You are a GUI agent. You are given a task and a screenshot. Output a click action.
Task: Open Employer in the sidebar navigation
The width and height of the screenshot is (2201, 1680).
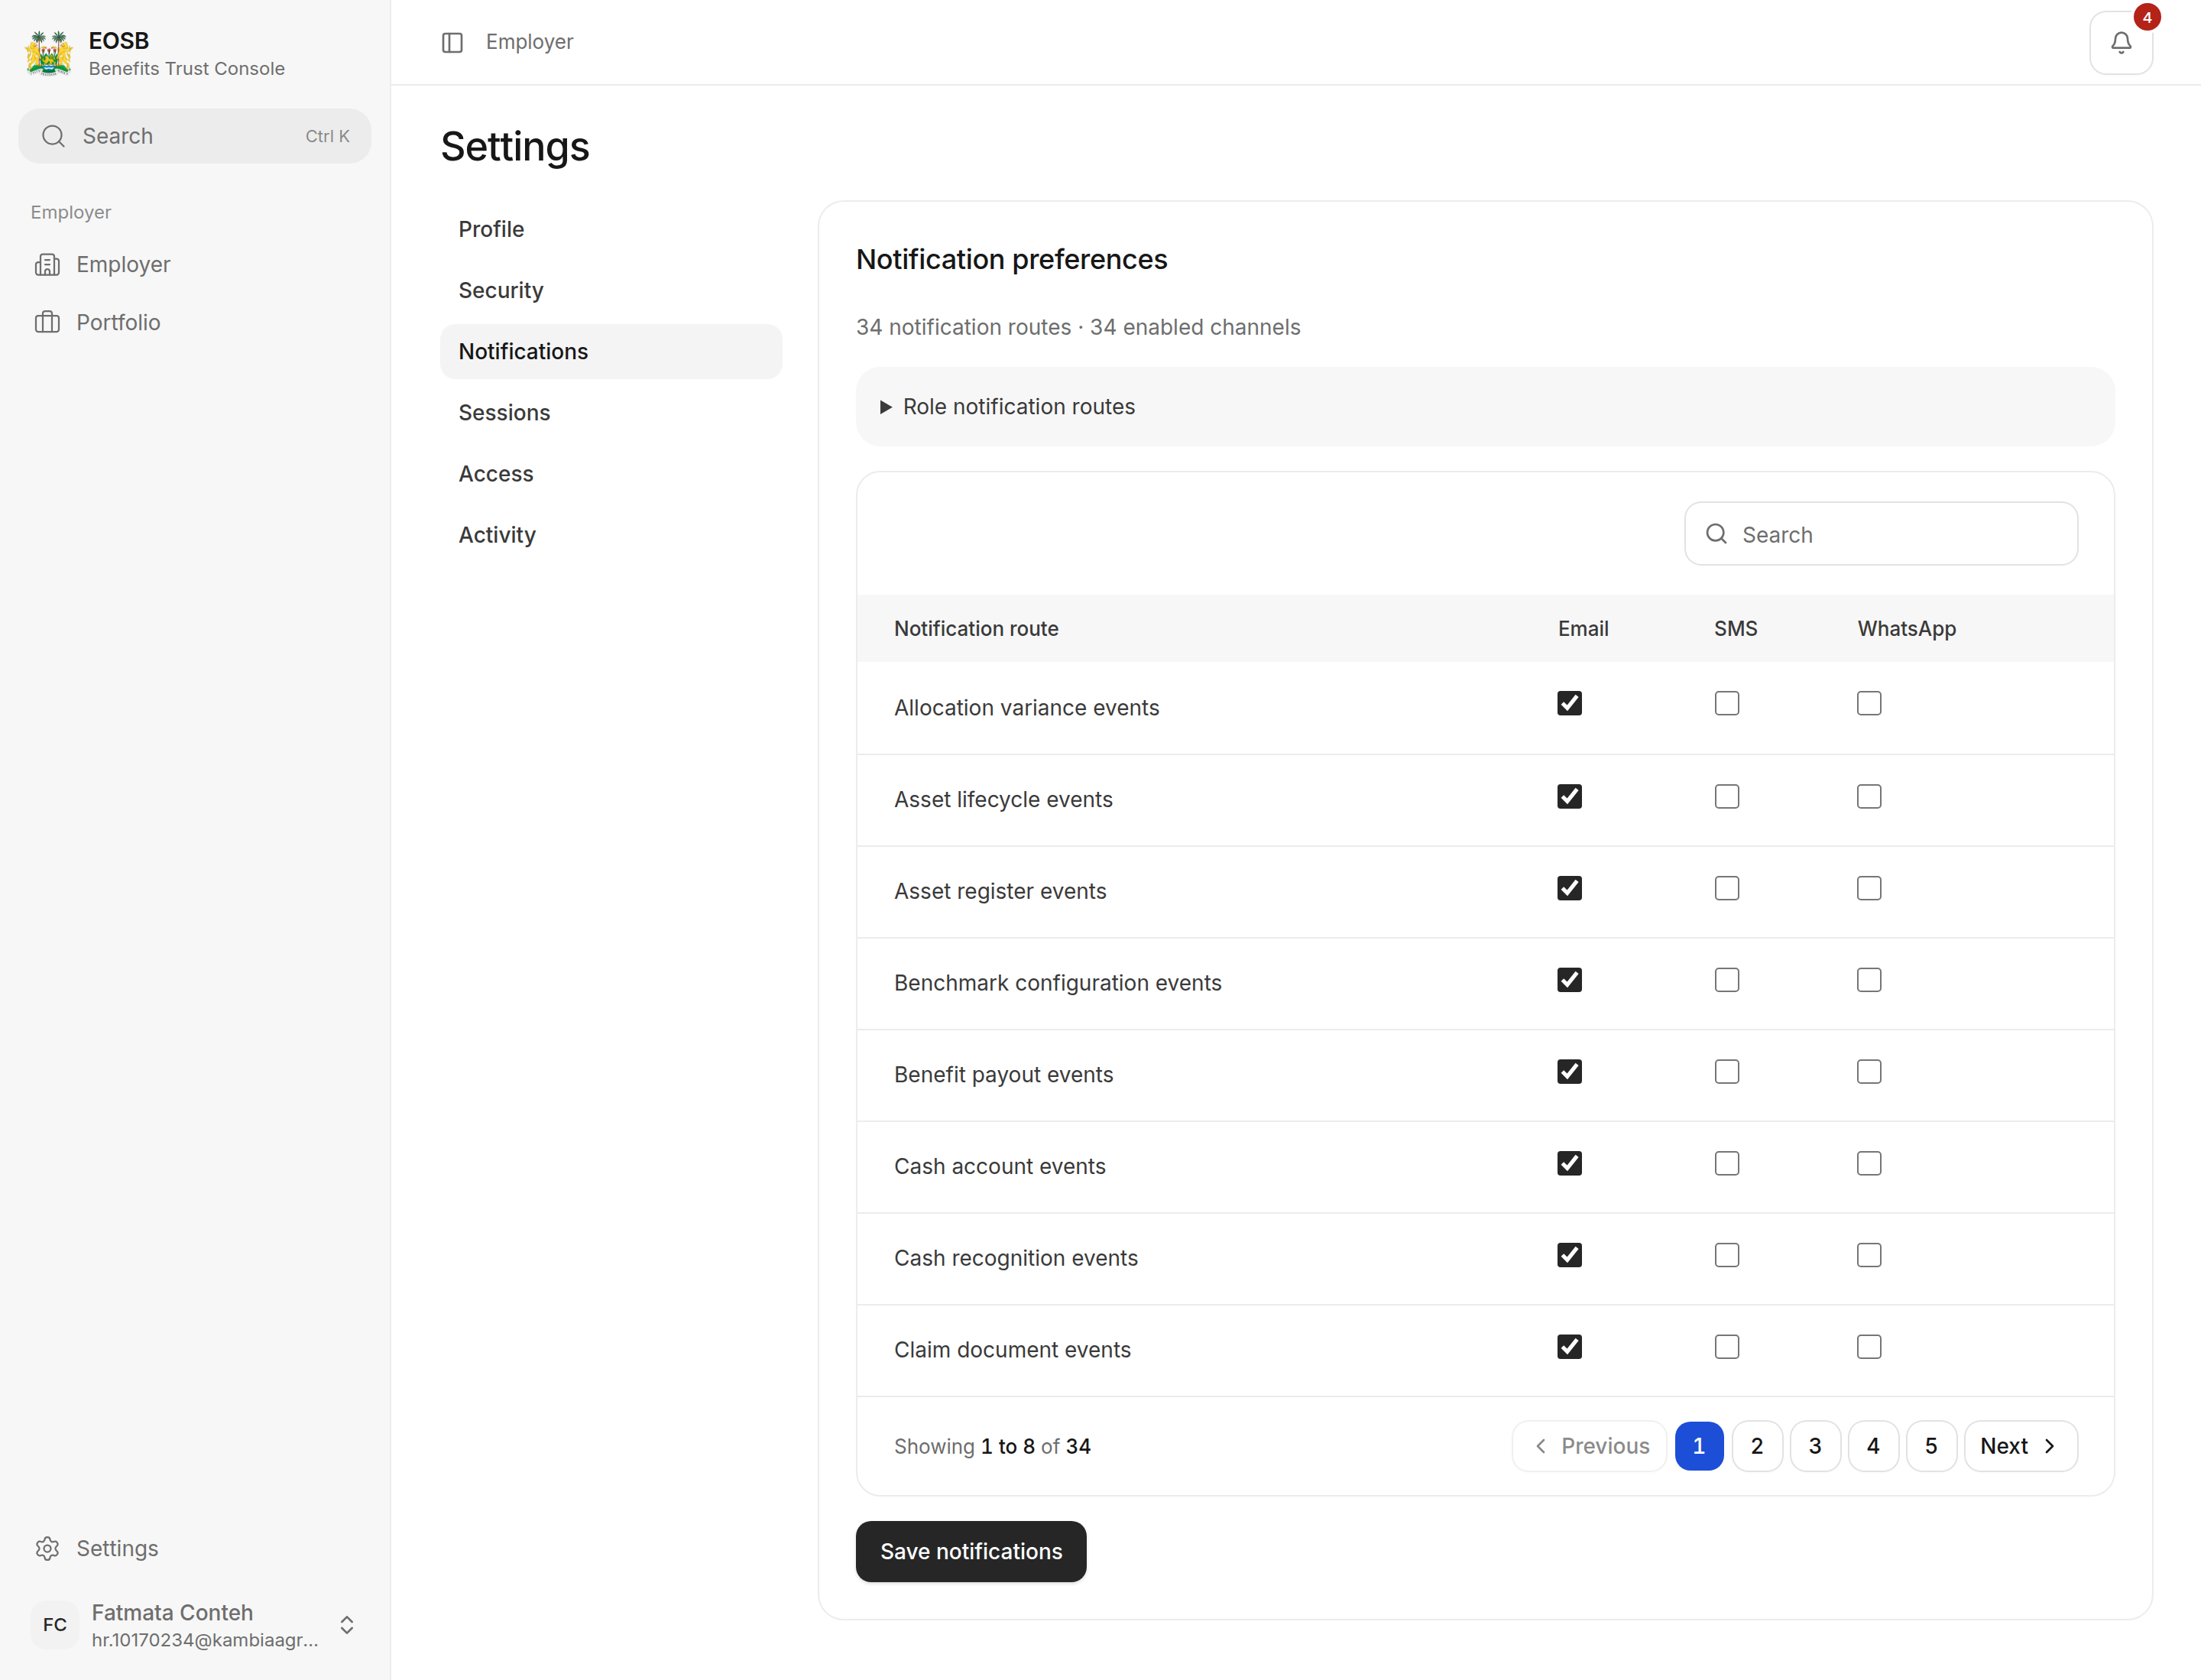[195, 264]
